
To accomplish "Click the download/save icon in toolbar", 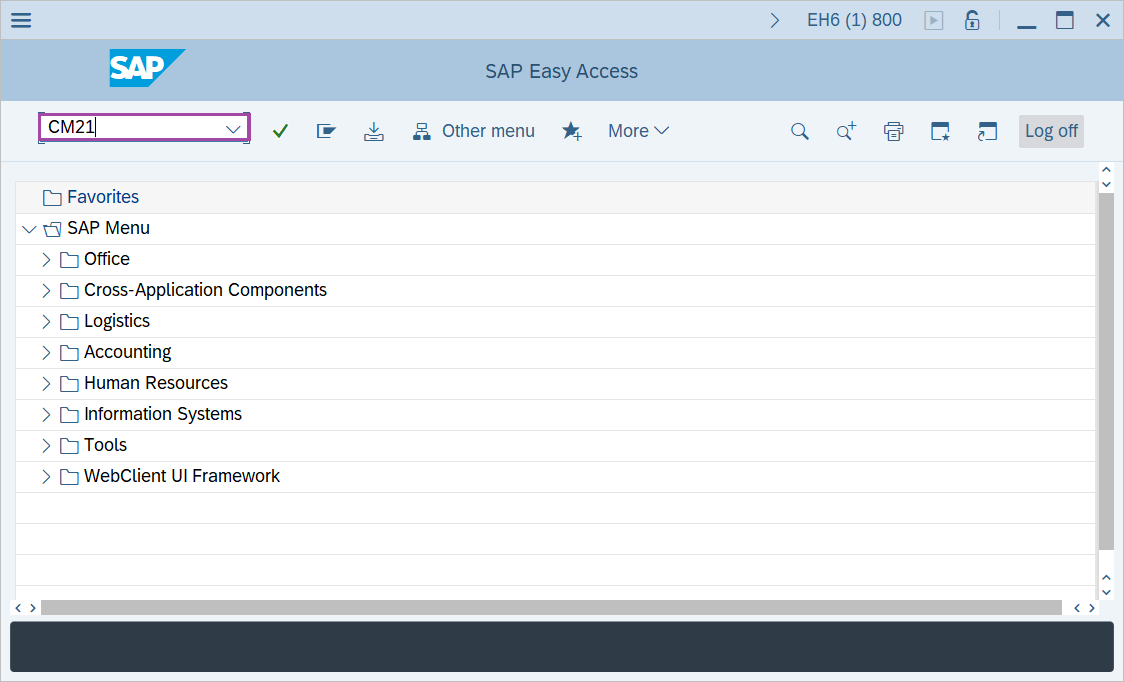I will [373, 131].
